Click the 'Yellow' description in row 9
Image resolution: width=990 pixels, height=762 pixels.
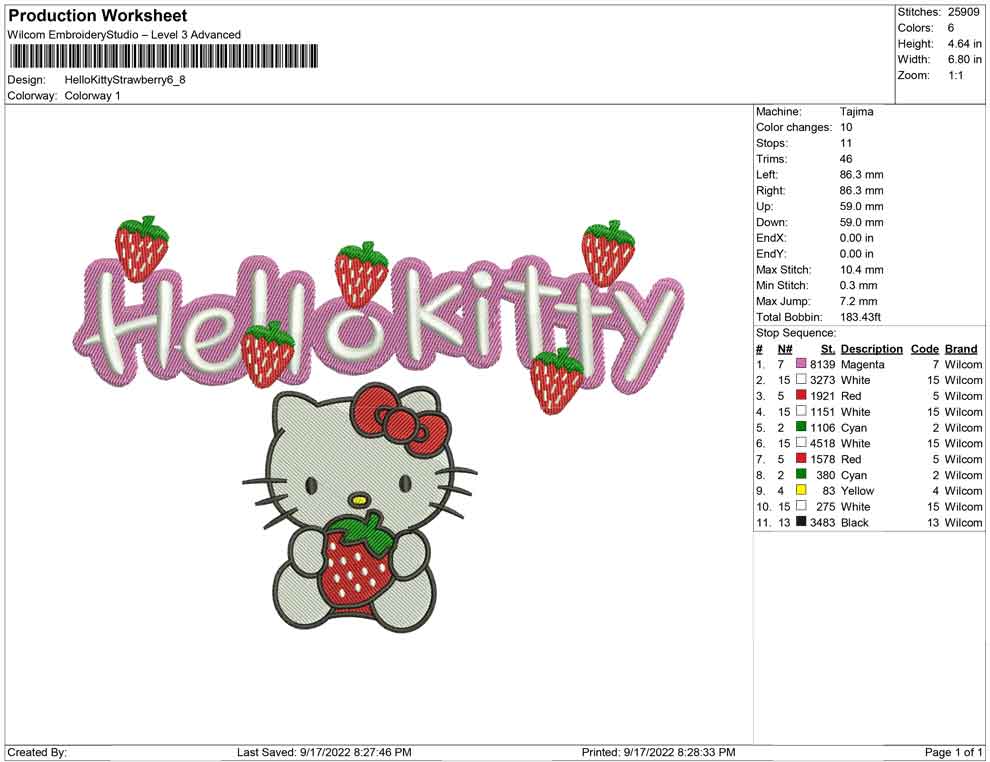click(x=857, y=491)
